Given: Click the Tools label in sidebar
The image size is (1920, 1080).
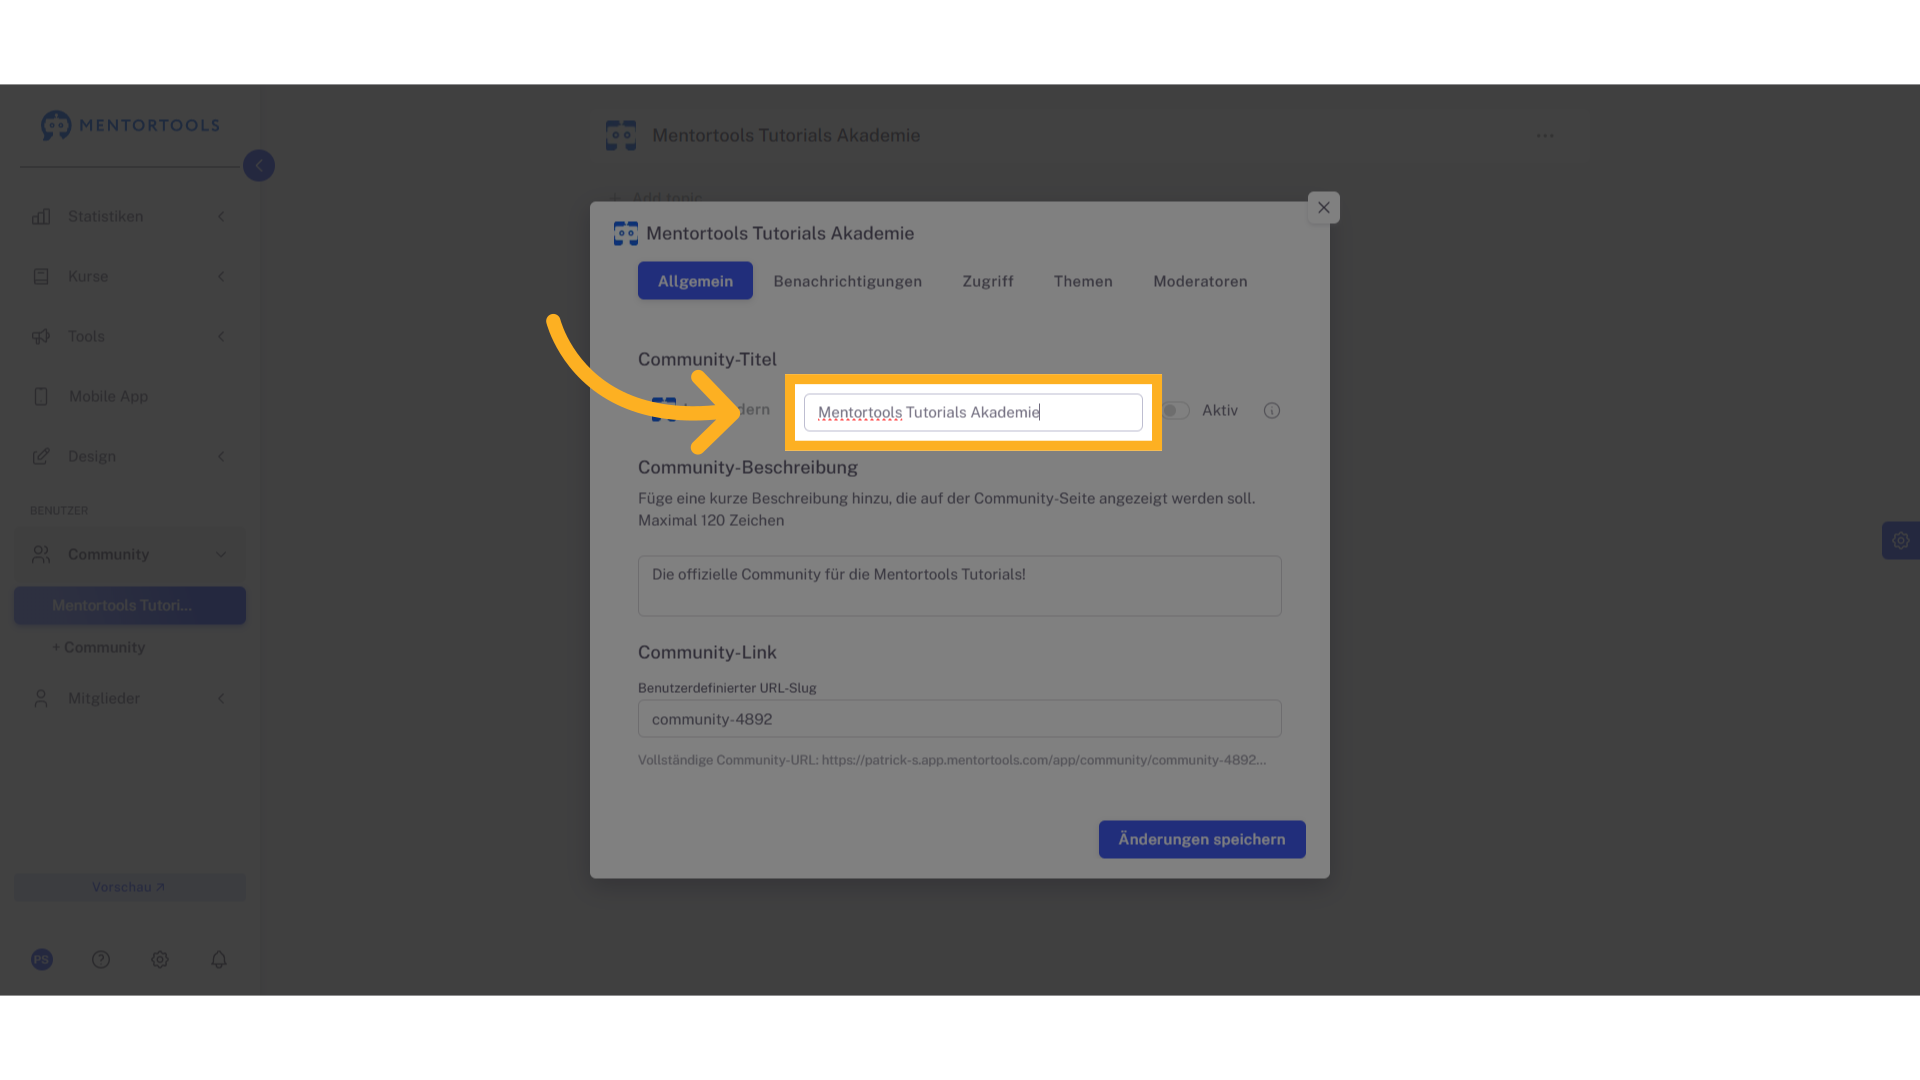Looking at the screenshot, I should pos(86,337).
